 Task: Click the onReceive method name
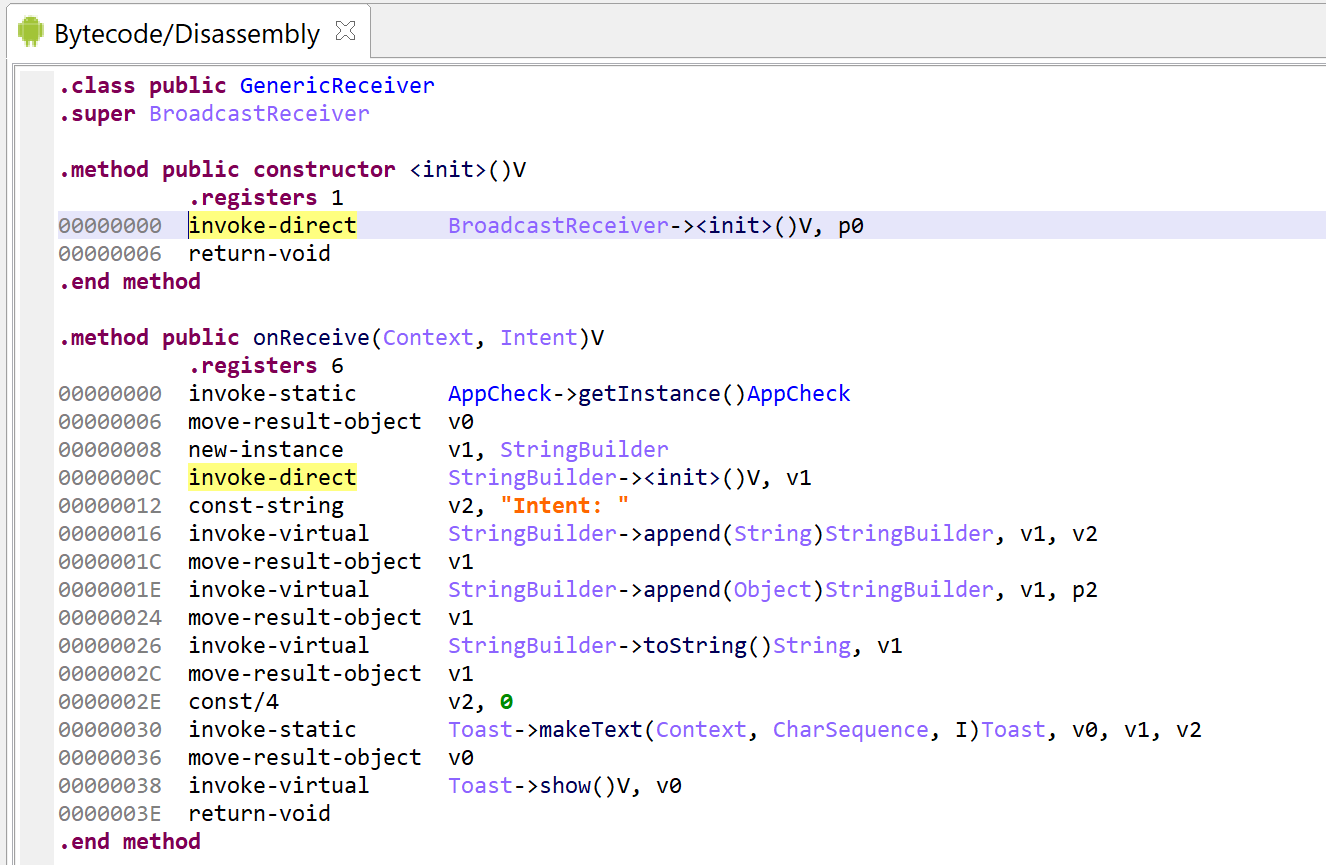[311, 338]
